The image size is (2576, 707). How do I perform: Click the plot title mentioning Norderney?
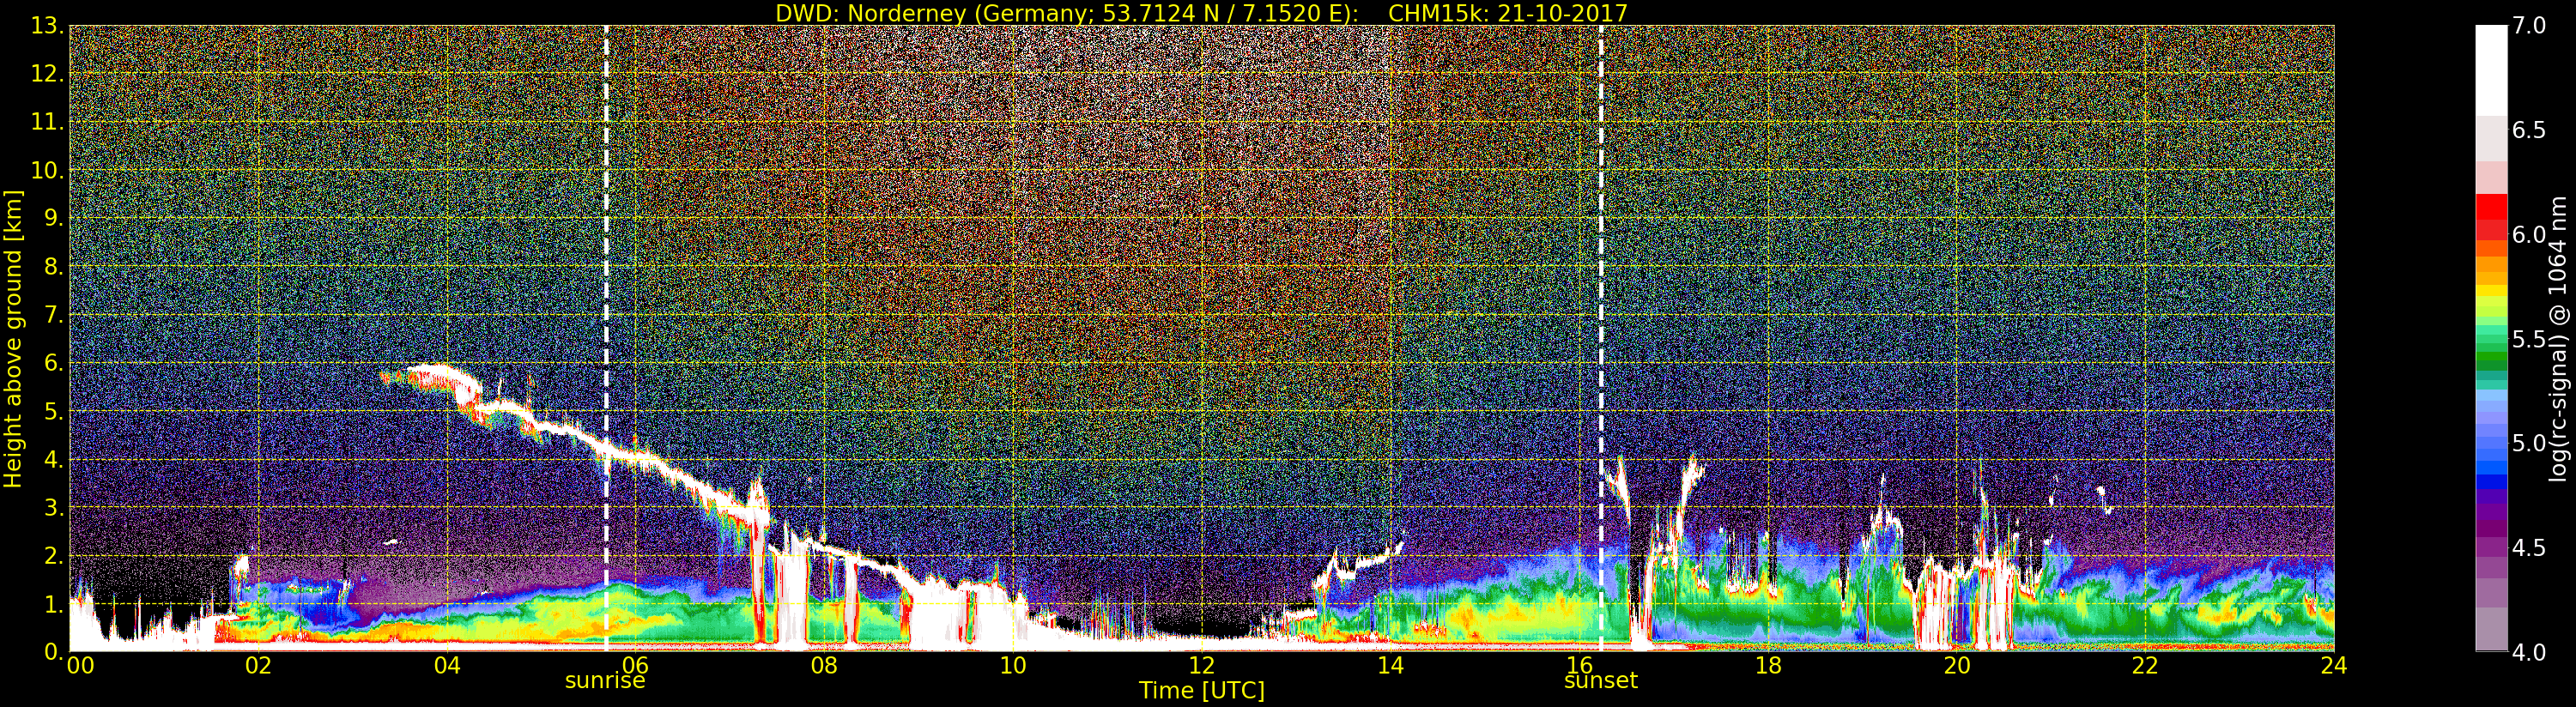1201,13
